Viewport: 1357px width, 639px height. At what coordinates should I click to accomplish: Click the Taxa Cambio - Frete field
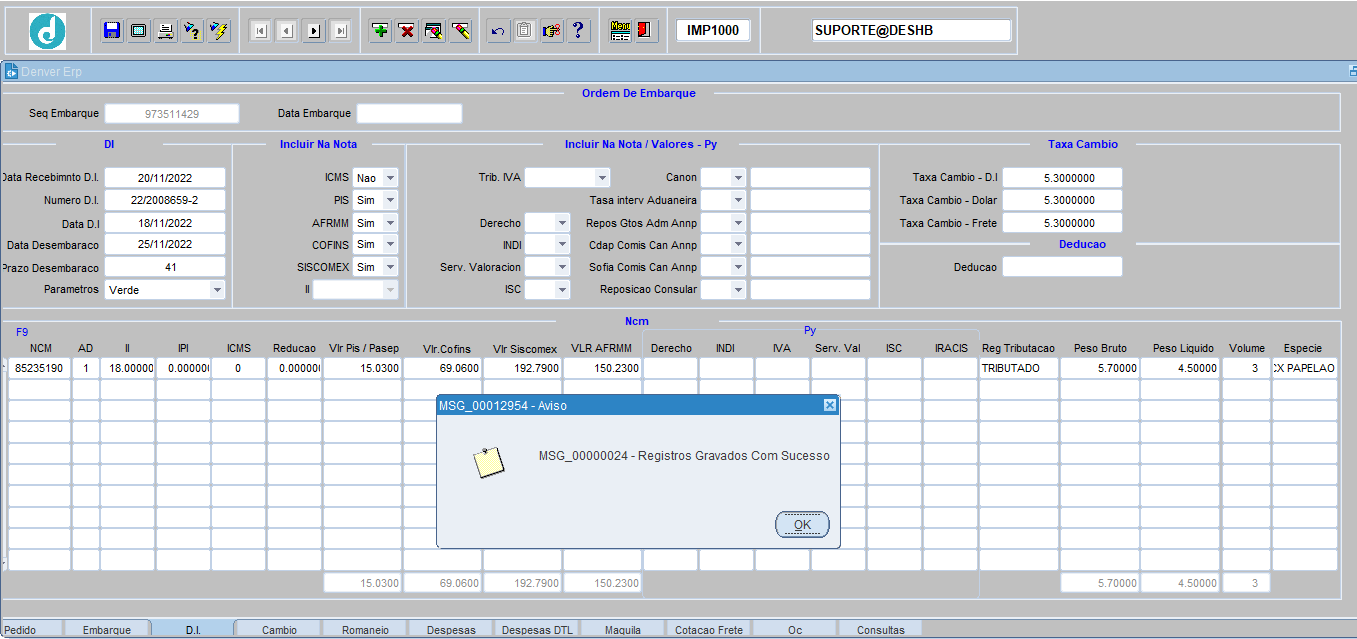[1062, 223]
